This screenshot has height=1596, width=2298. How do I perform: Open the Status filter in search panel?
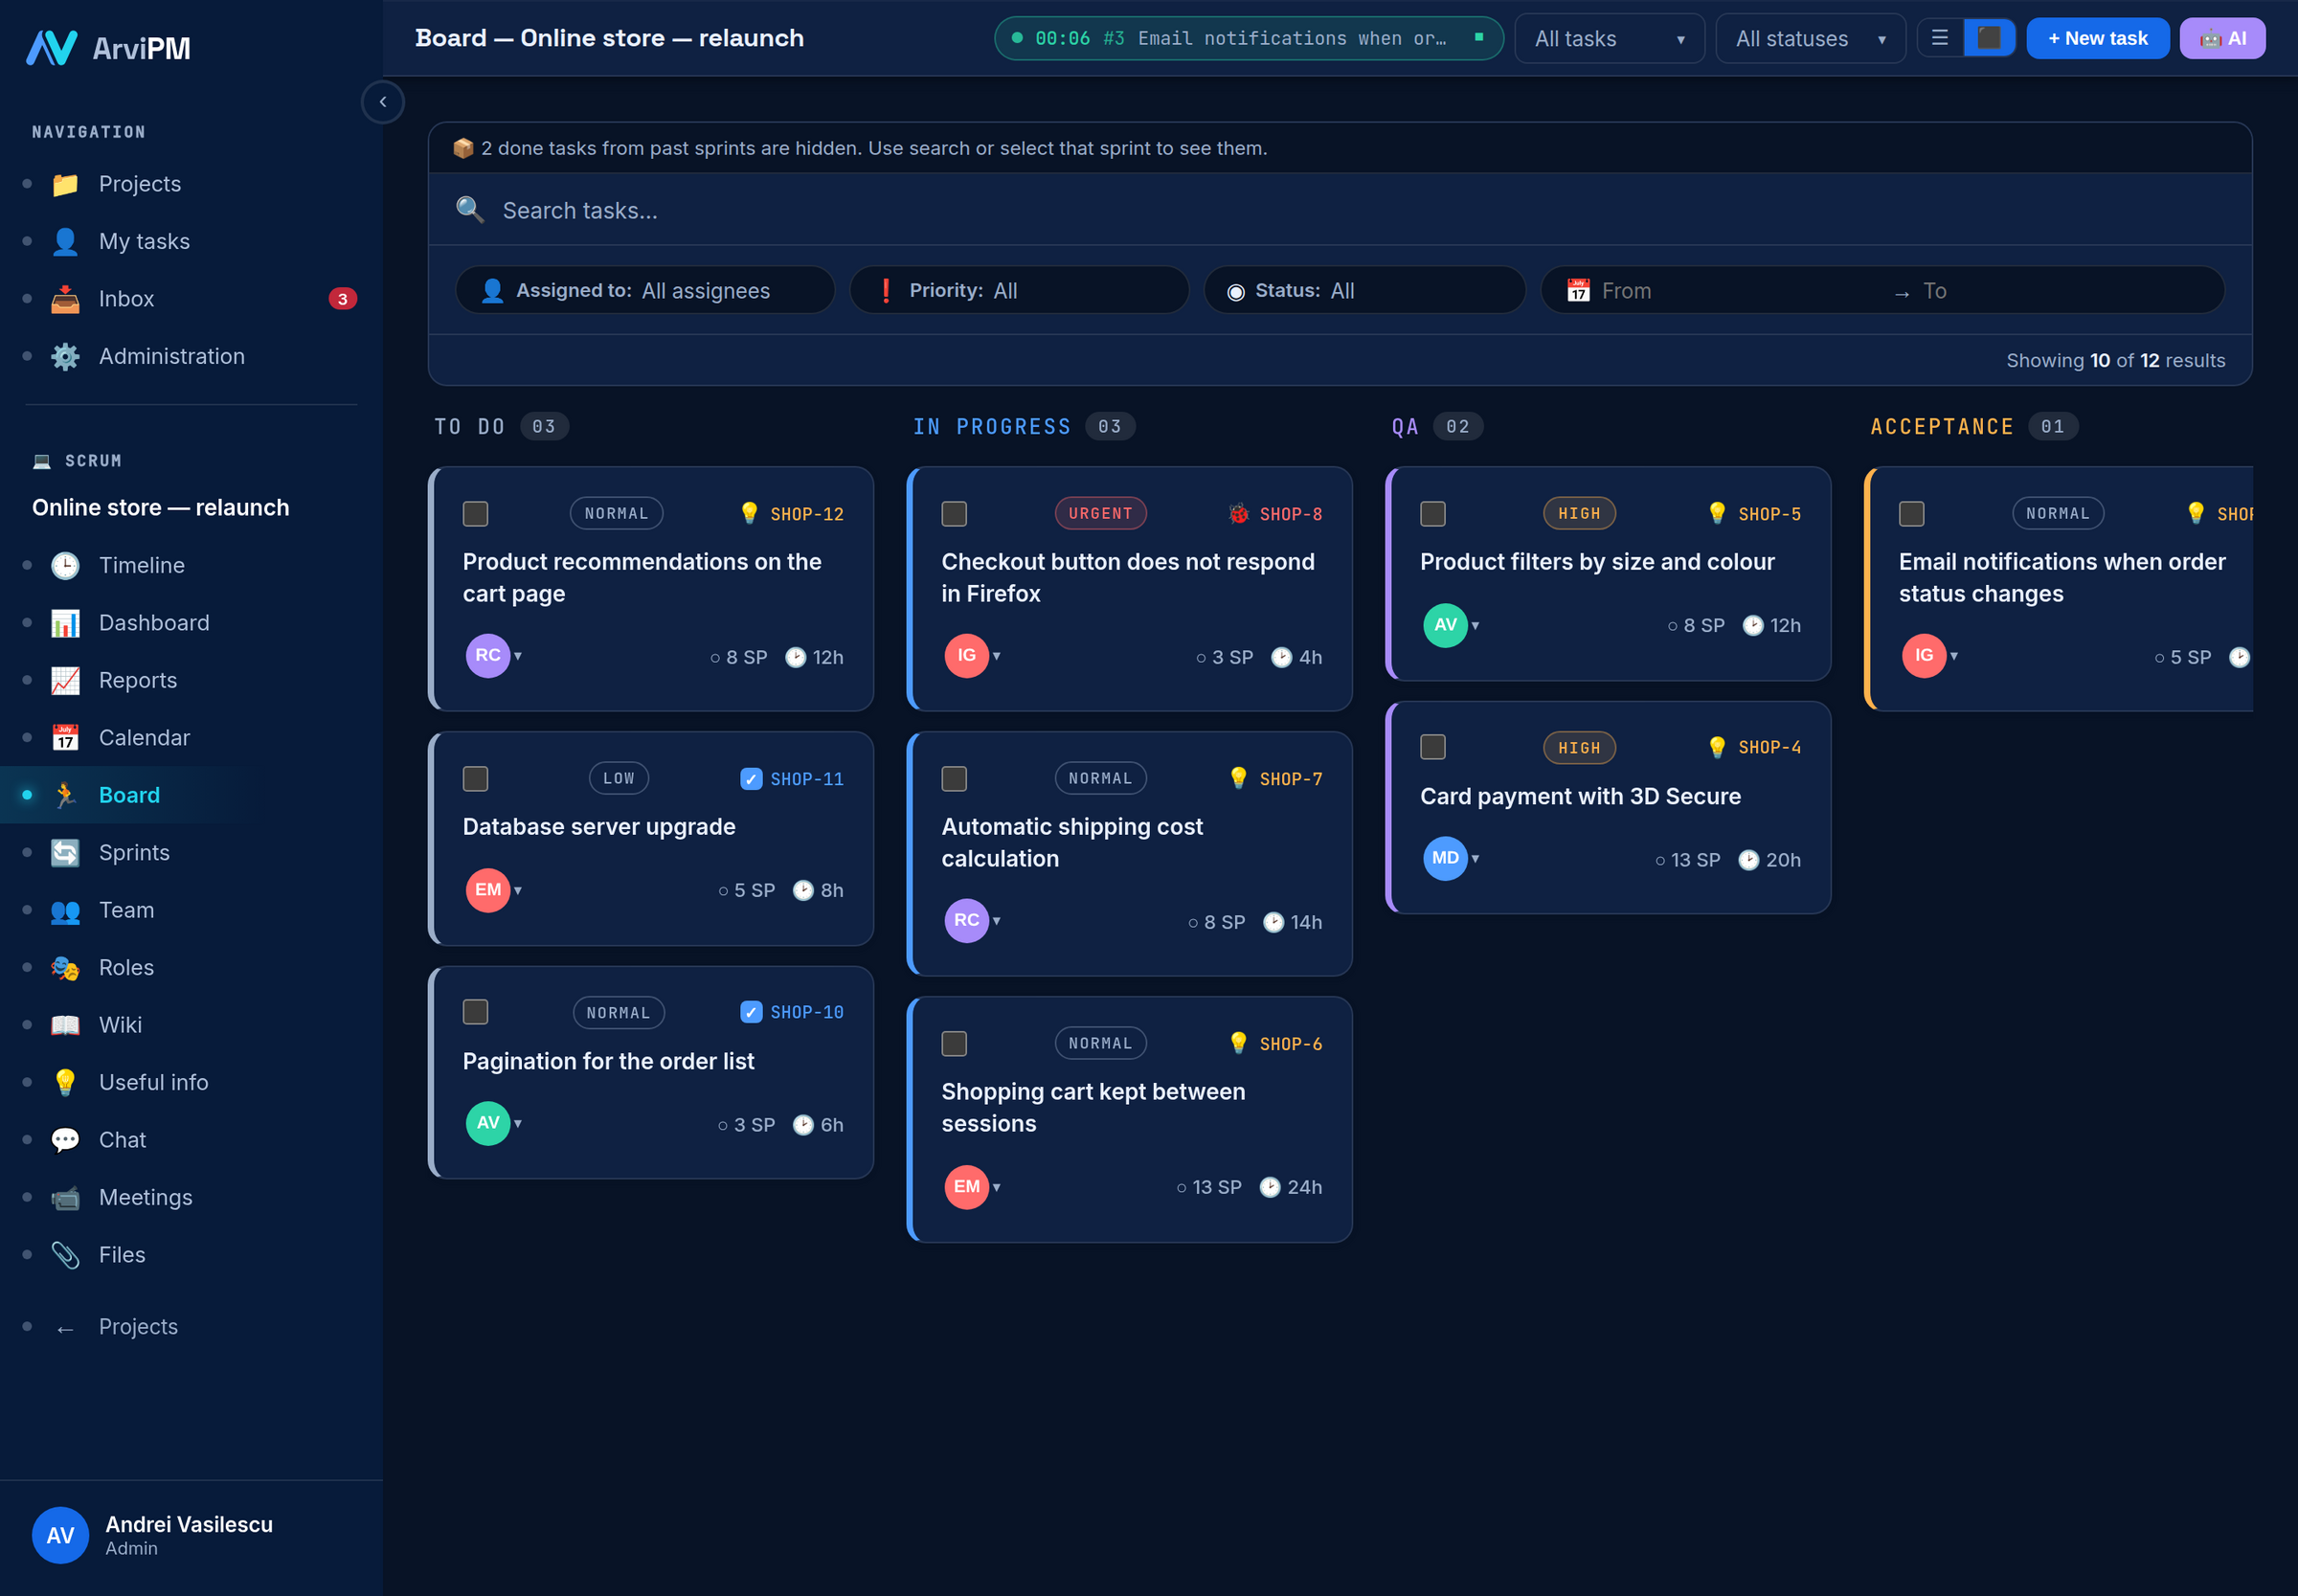point(1364,290)
